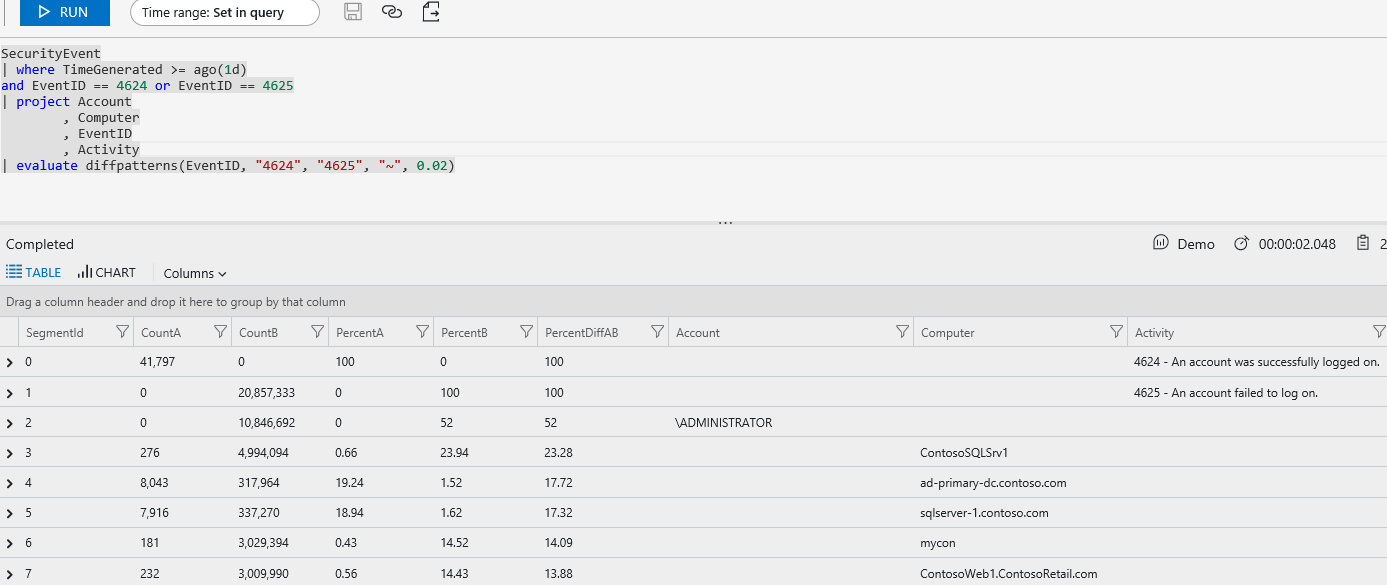
Task: Click the "SecurityEvent" line in the query editor
Action: pyautogui.click(x=51, y=53)
